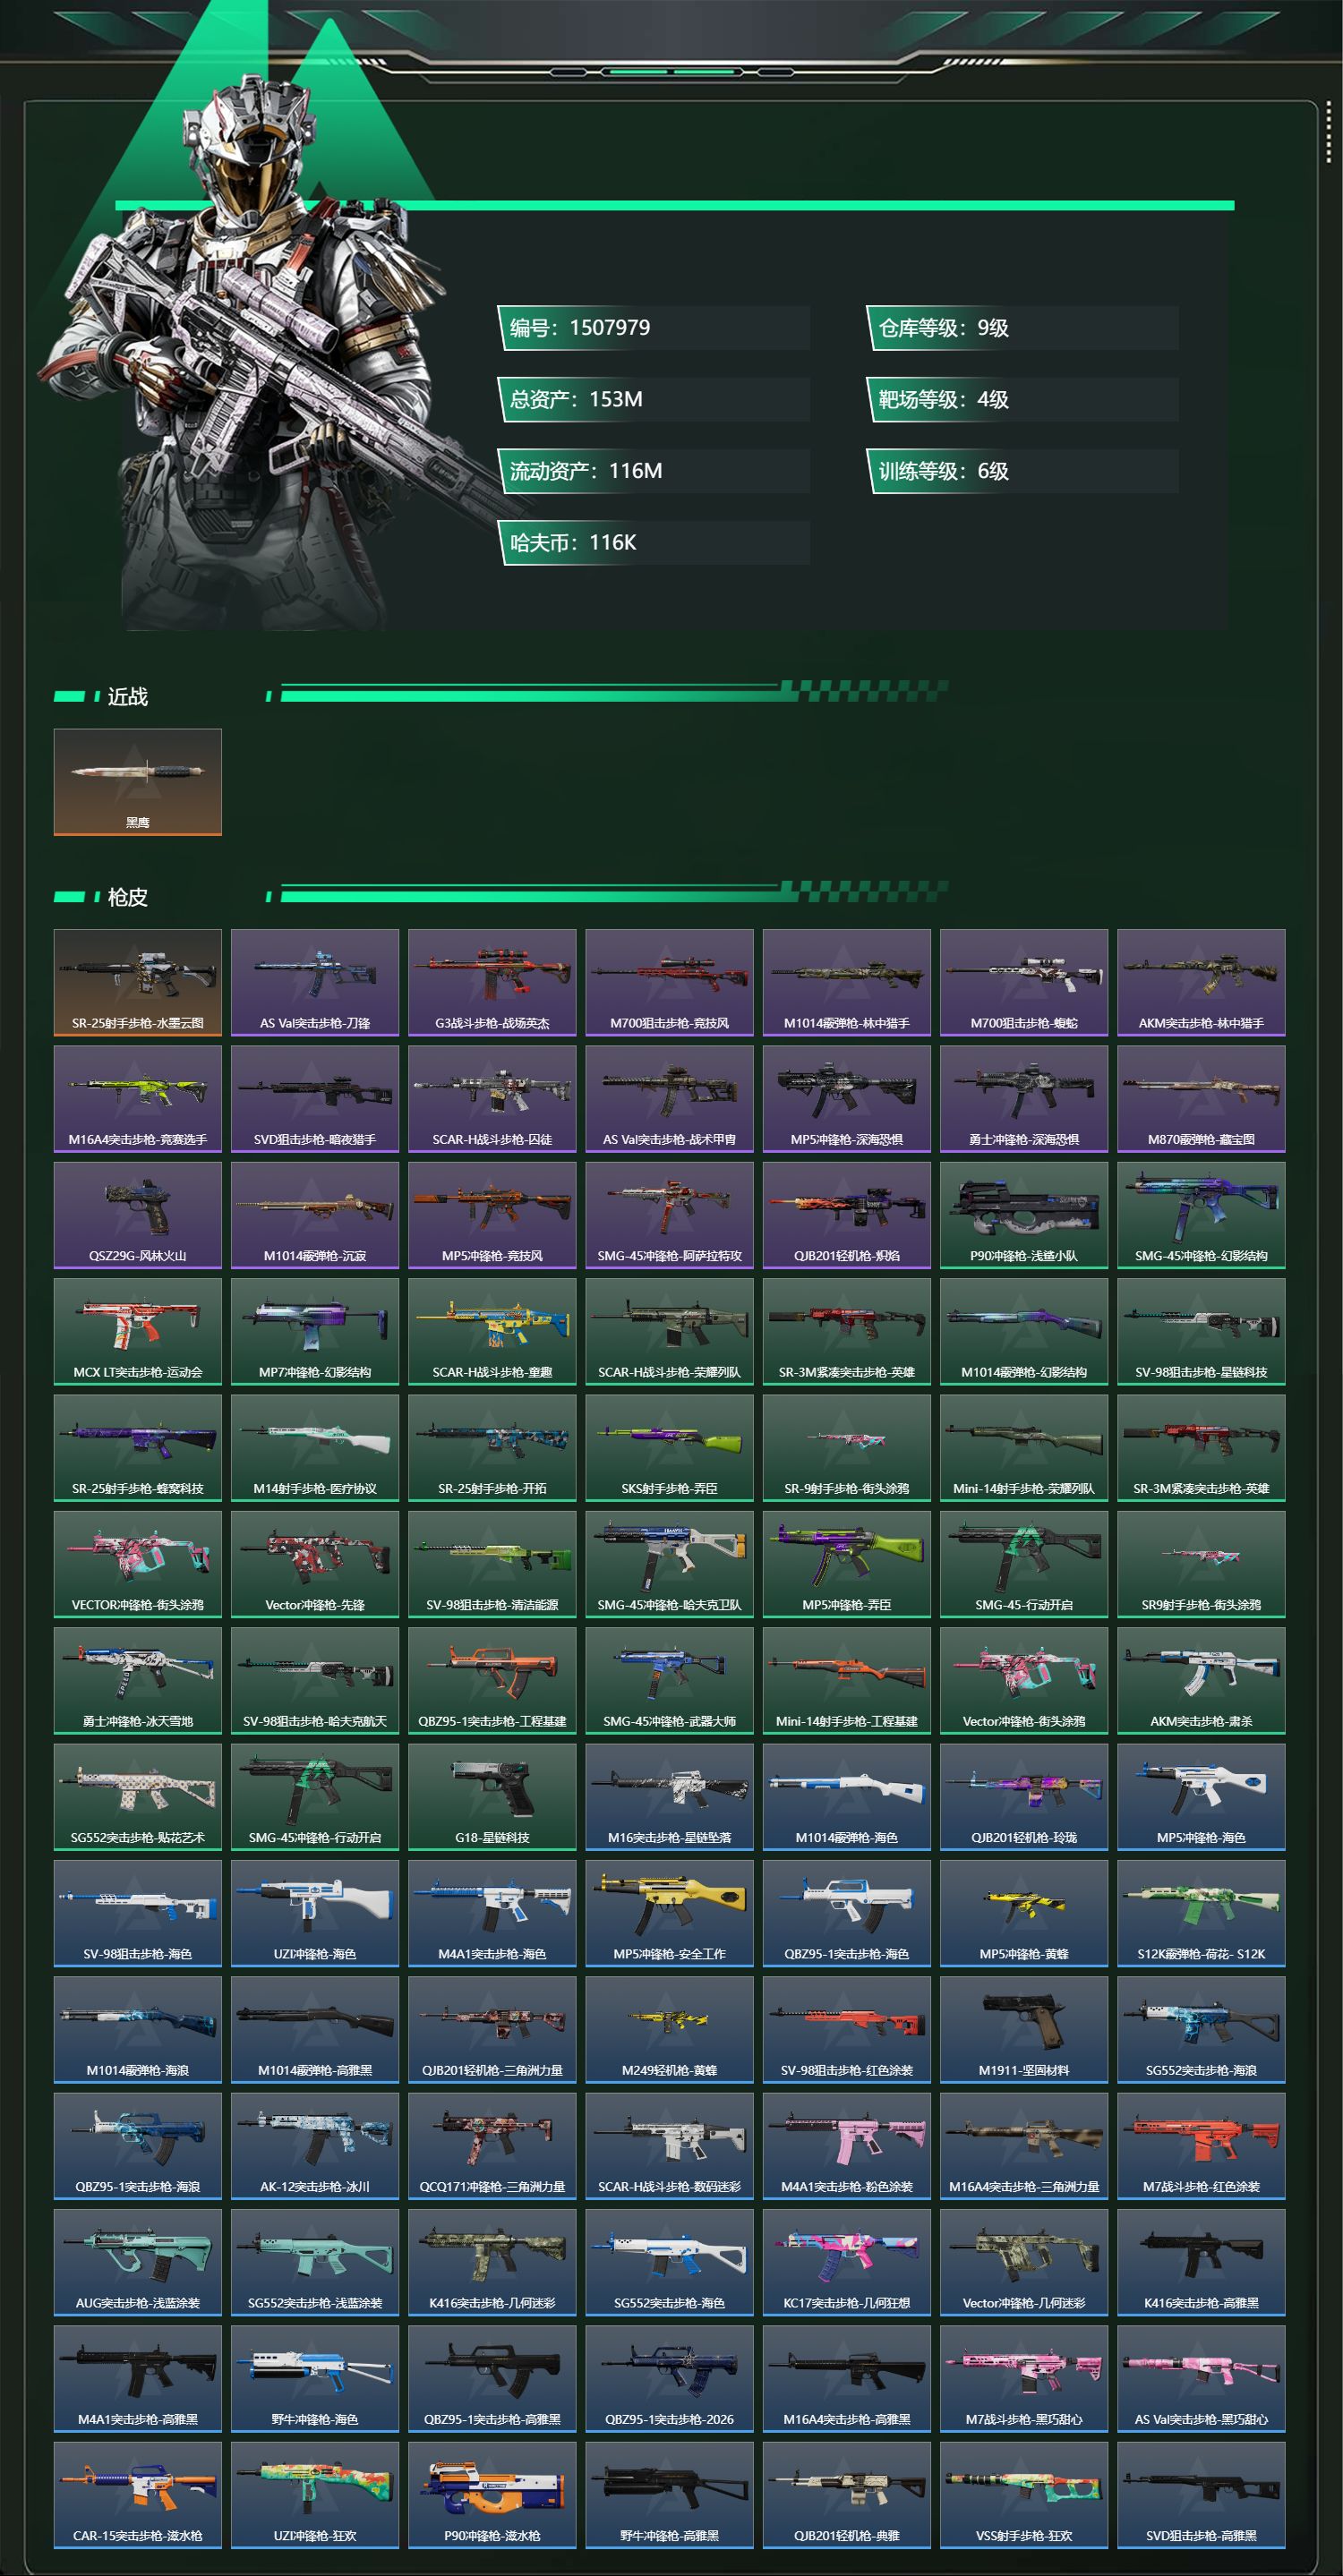1343x2576 pixels.
Task: Click the M249轻机枪-黄蜂 skin card
Action: click(670, 2030)
